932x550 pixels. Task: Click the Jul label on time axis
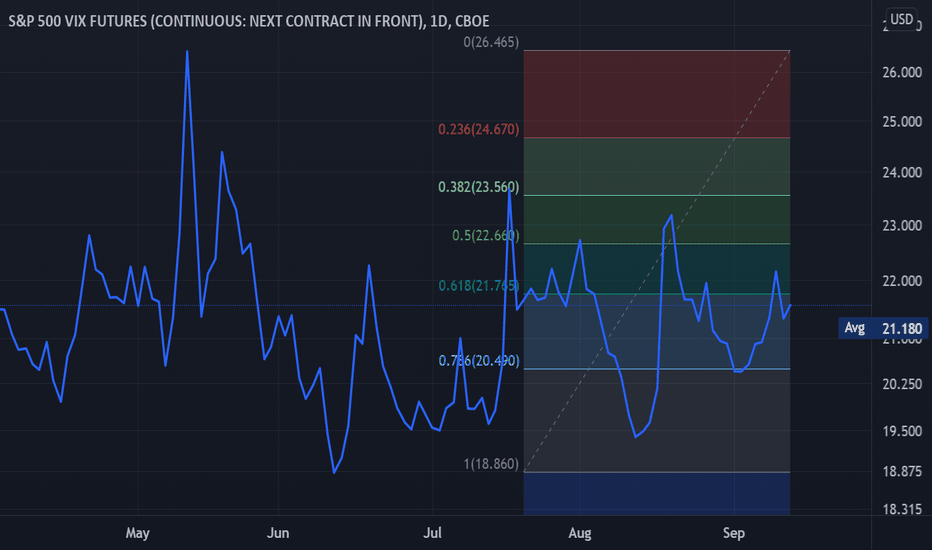432,533
